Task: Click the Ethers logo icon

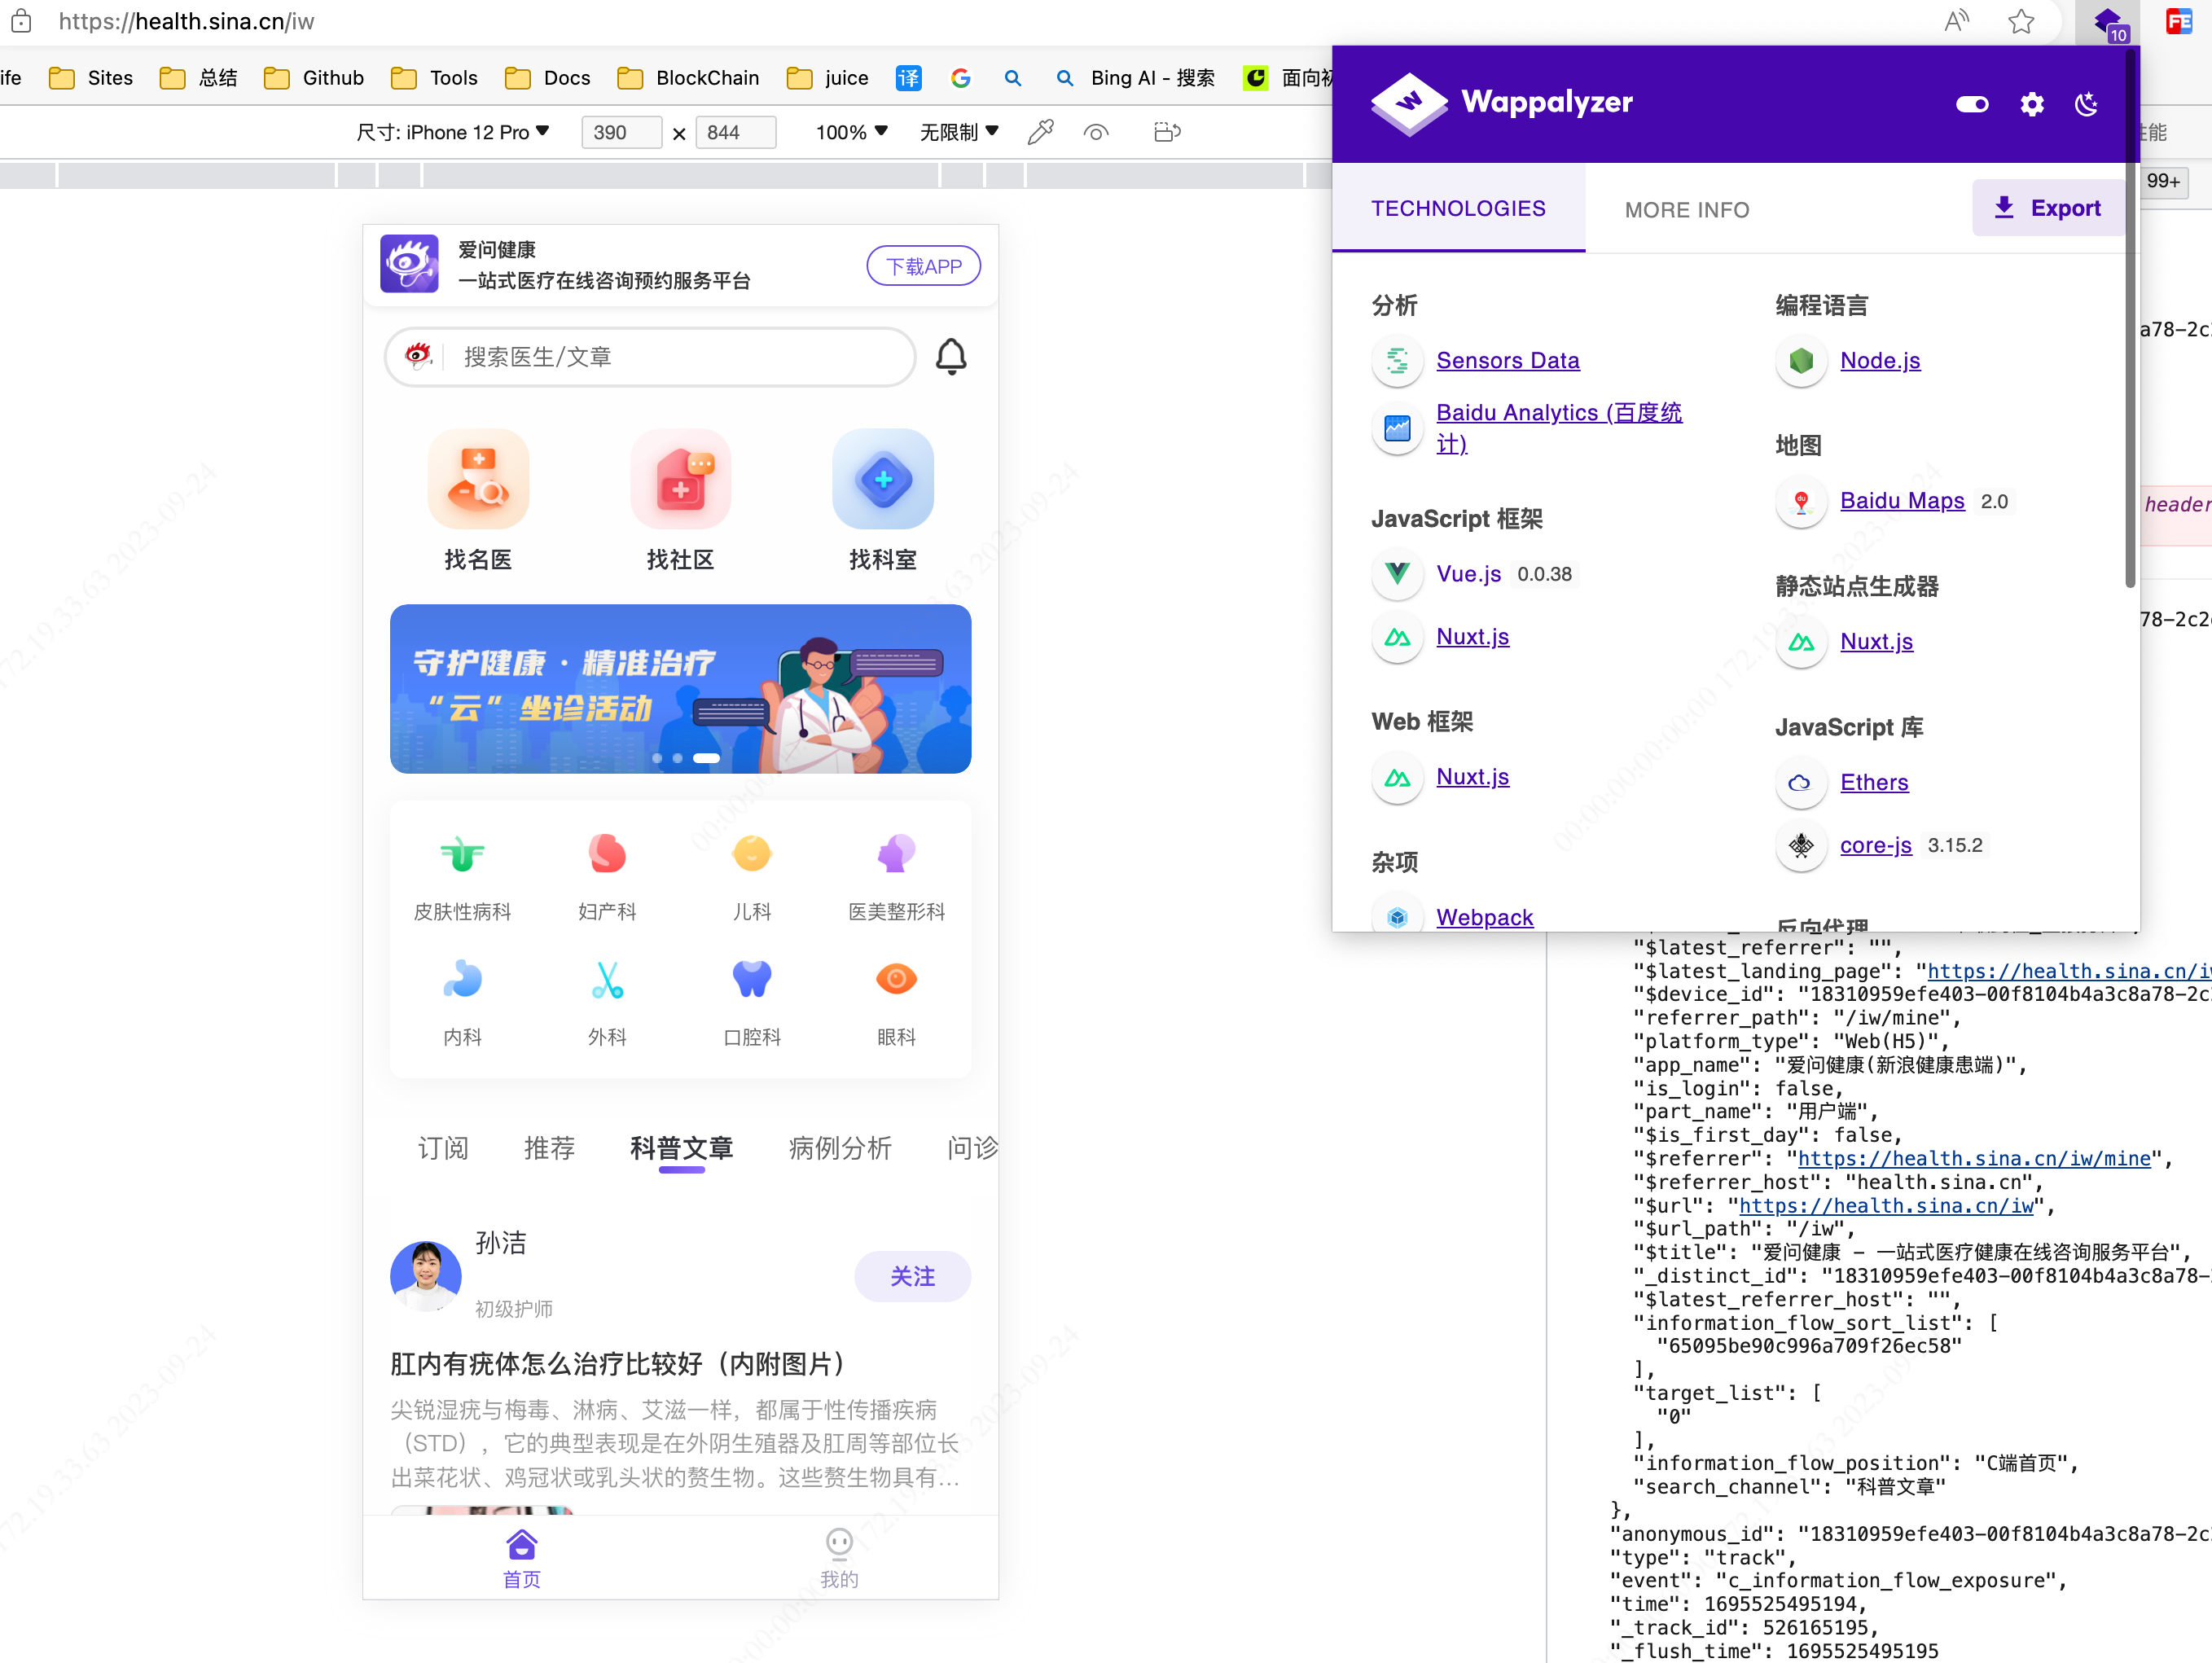Action: [1801, 783]
